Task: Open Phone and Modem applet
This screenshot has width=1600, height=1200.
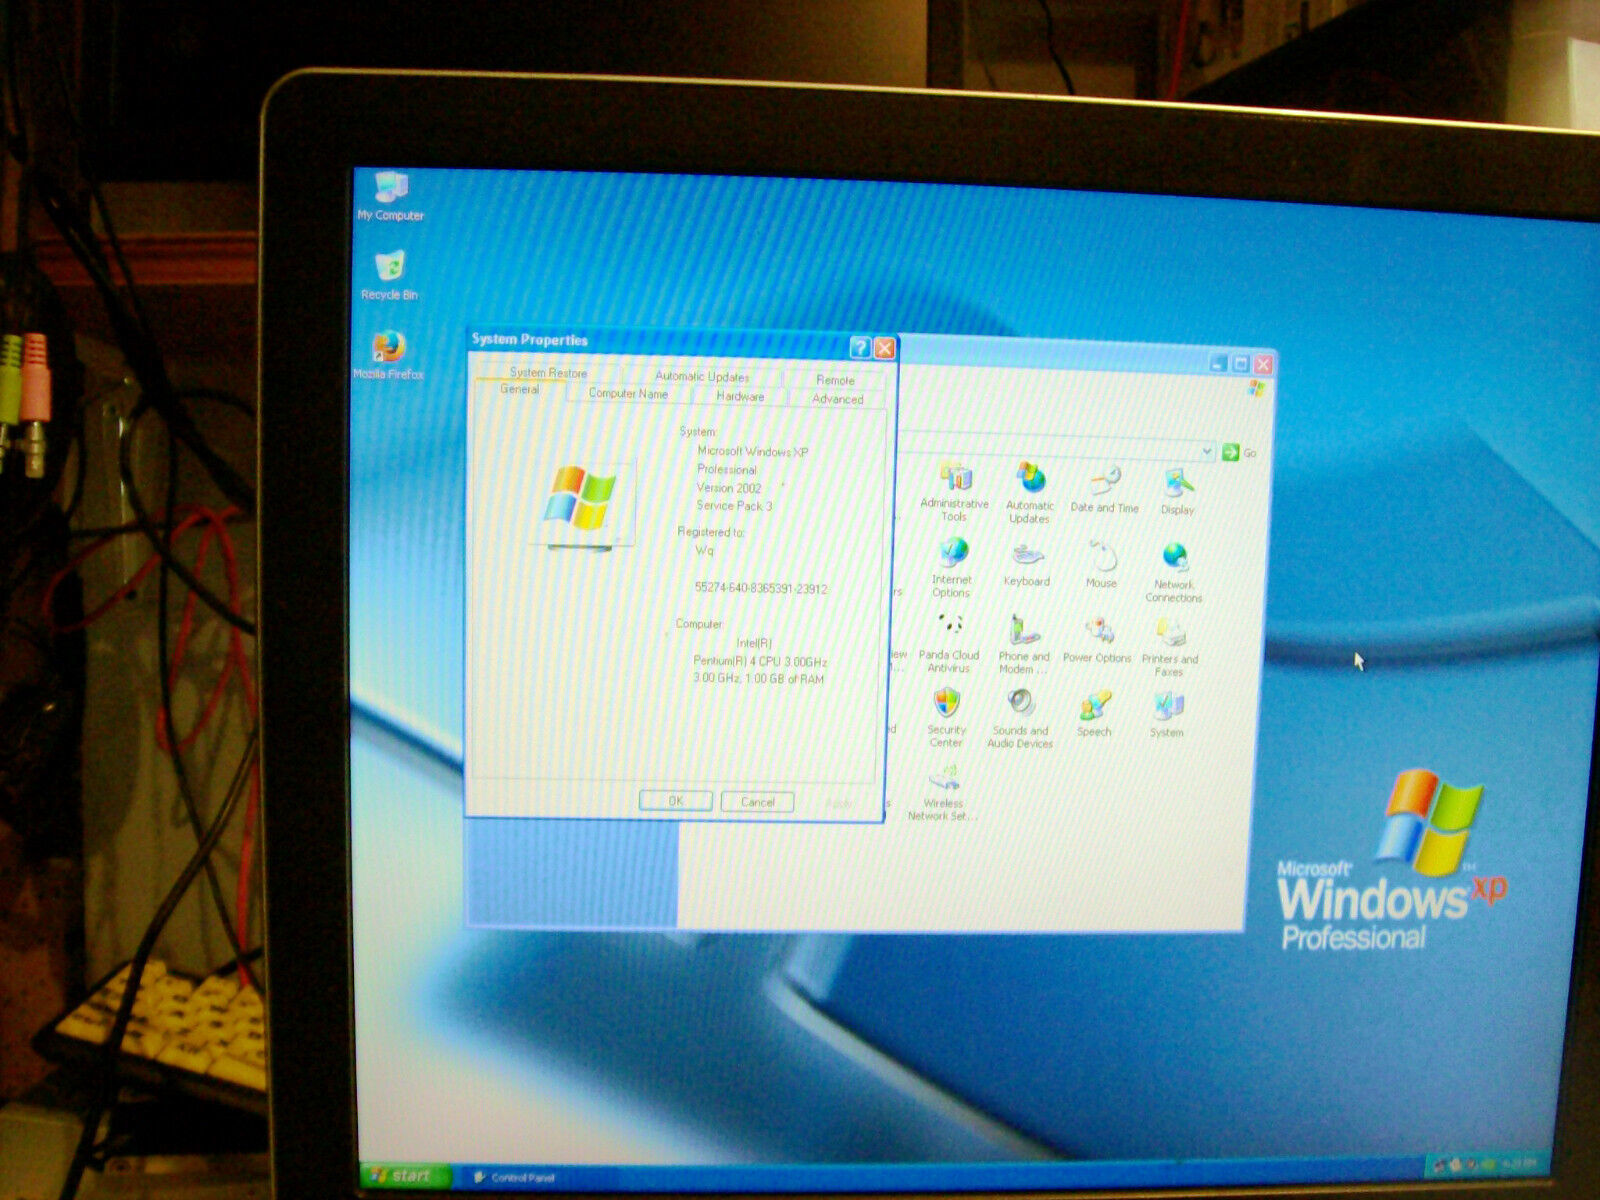Action: [x=1023, y=645]
